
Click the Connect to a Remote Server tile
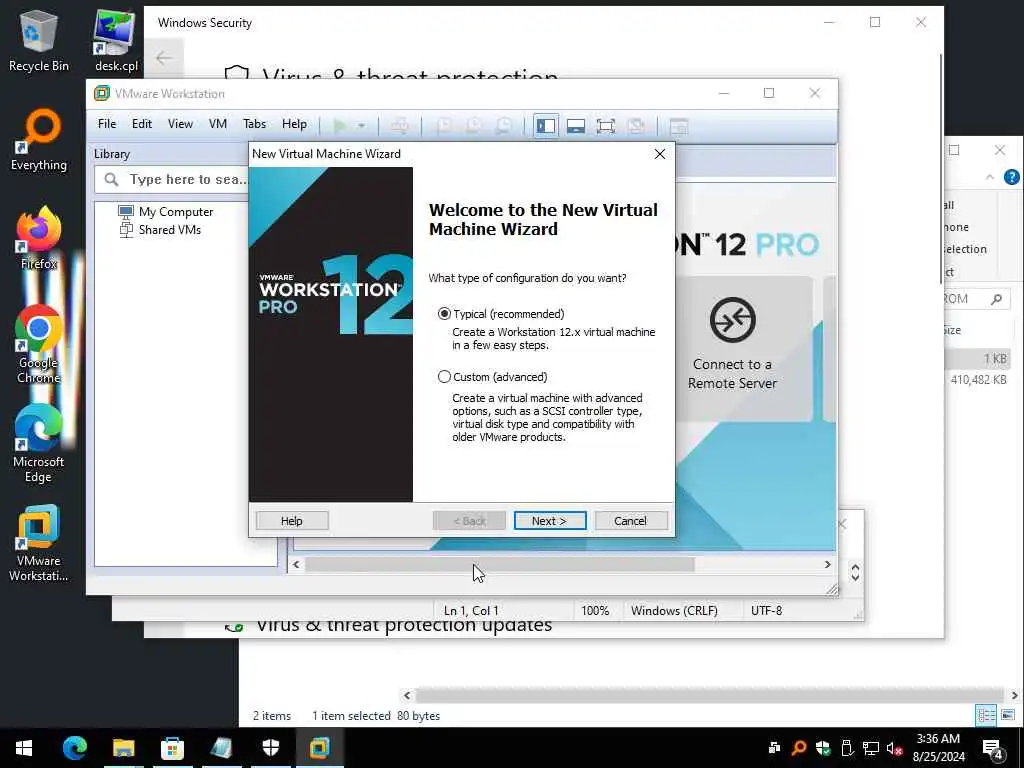point(732,348)
